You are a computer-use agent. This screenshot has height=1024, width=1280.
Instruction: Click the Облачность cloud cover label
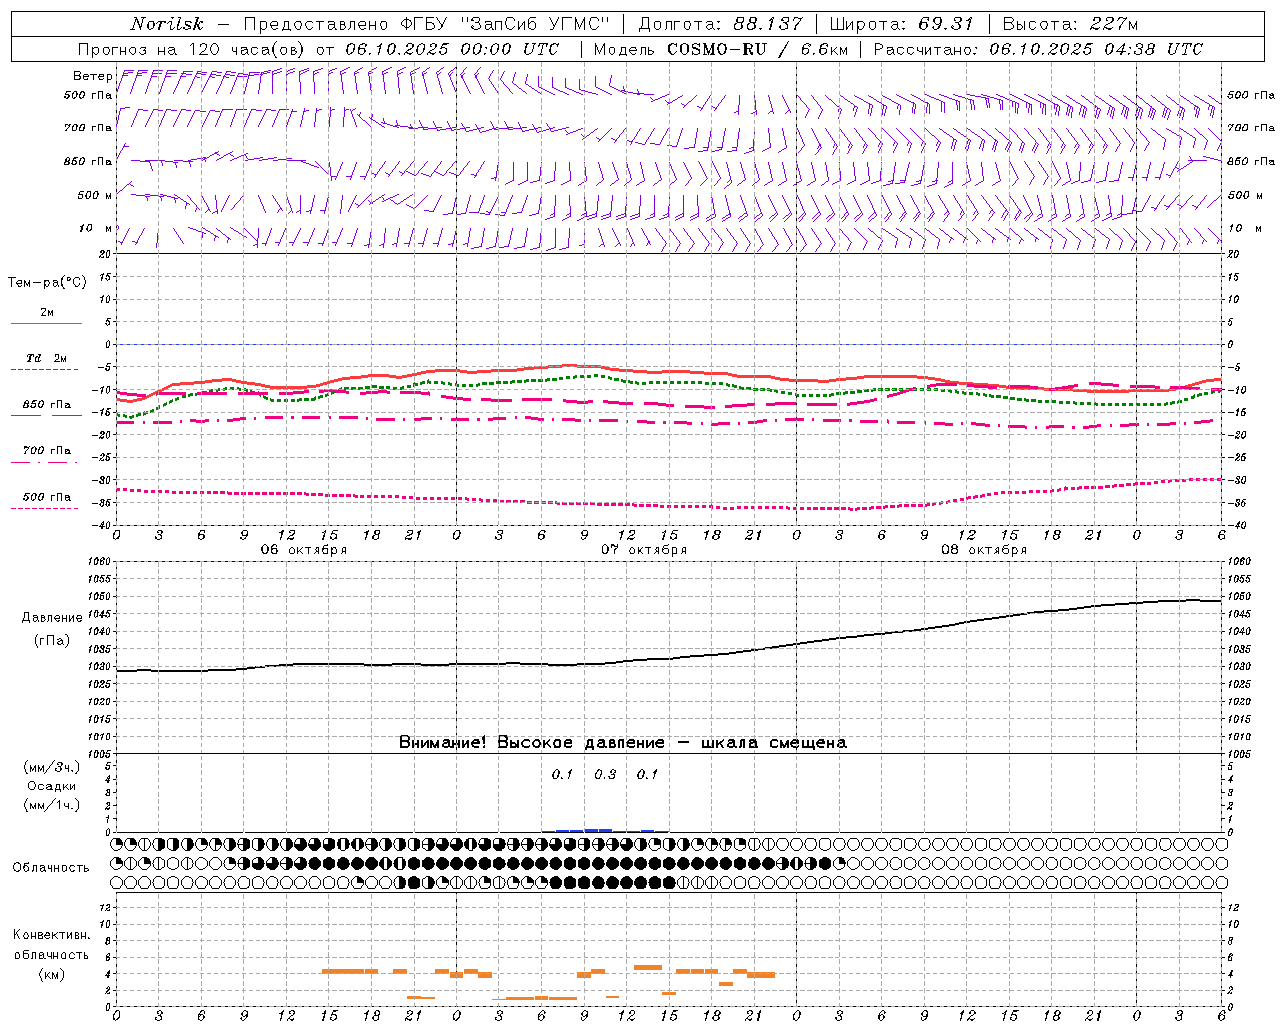point(51,868)
